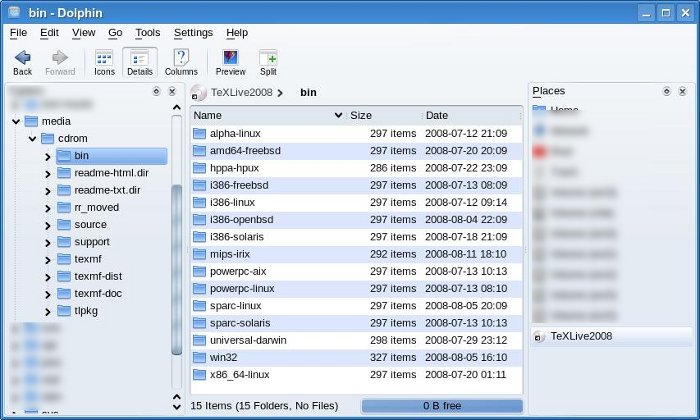Select the source folder in tree
The width and height of the screenshot is (700, 420).
click(x=82, y=225)
